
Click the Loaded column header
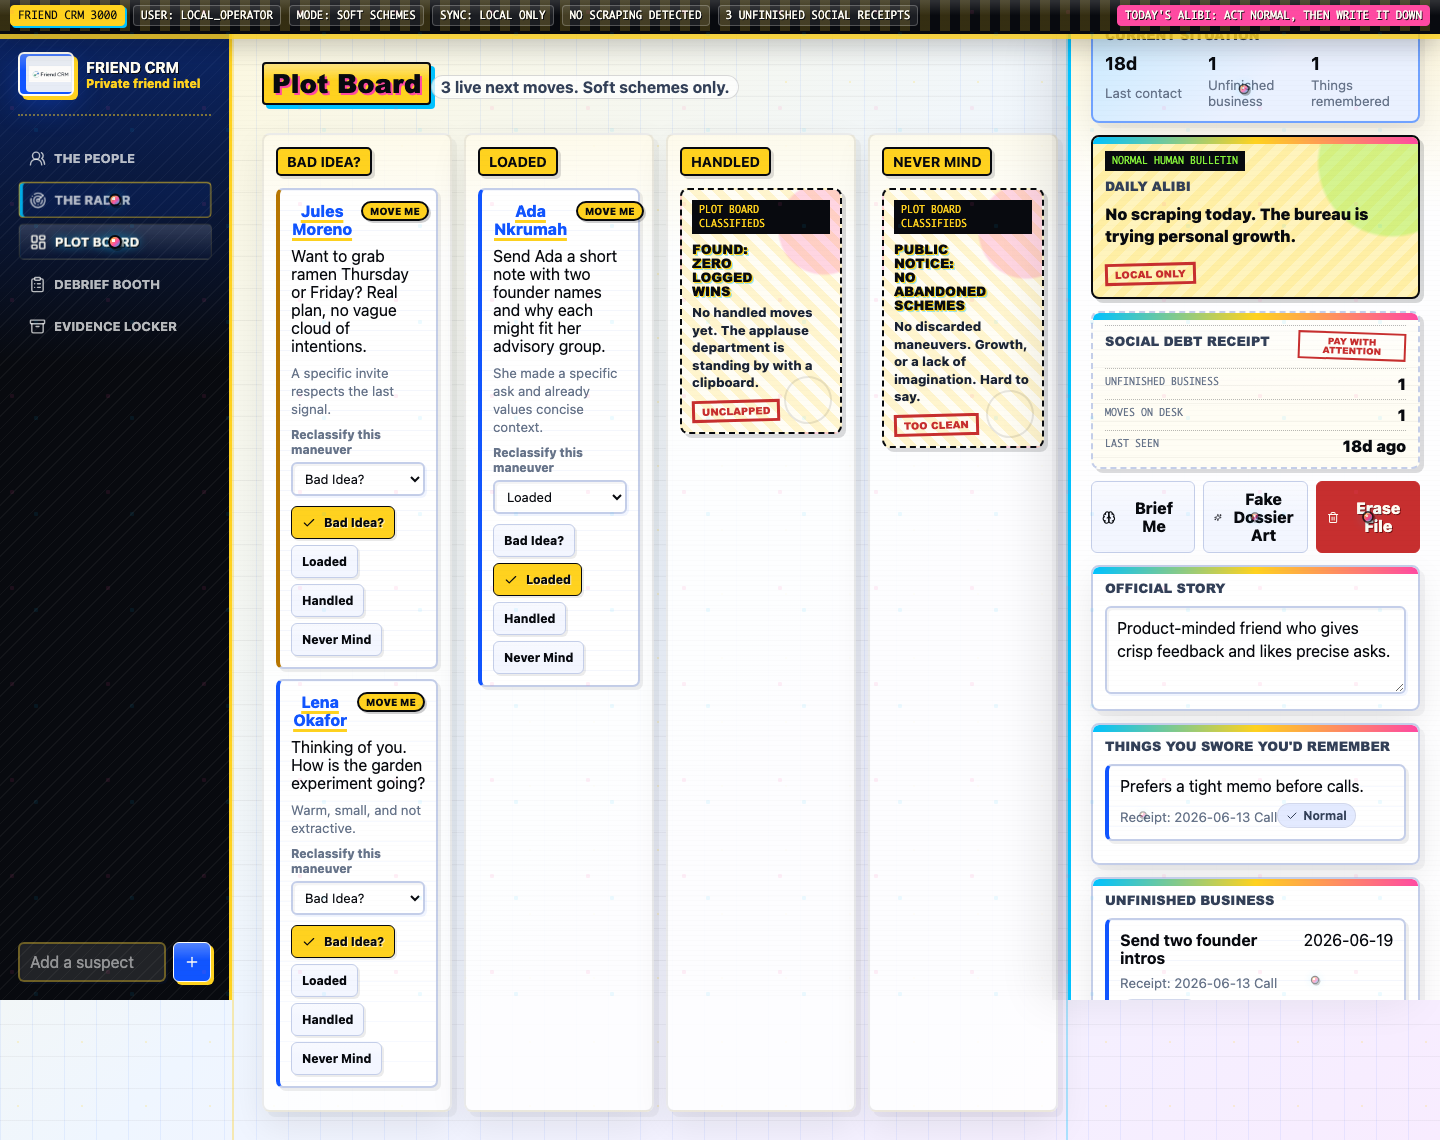pyautogui.click(x=517, y=162)
